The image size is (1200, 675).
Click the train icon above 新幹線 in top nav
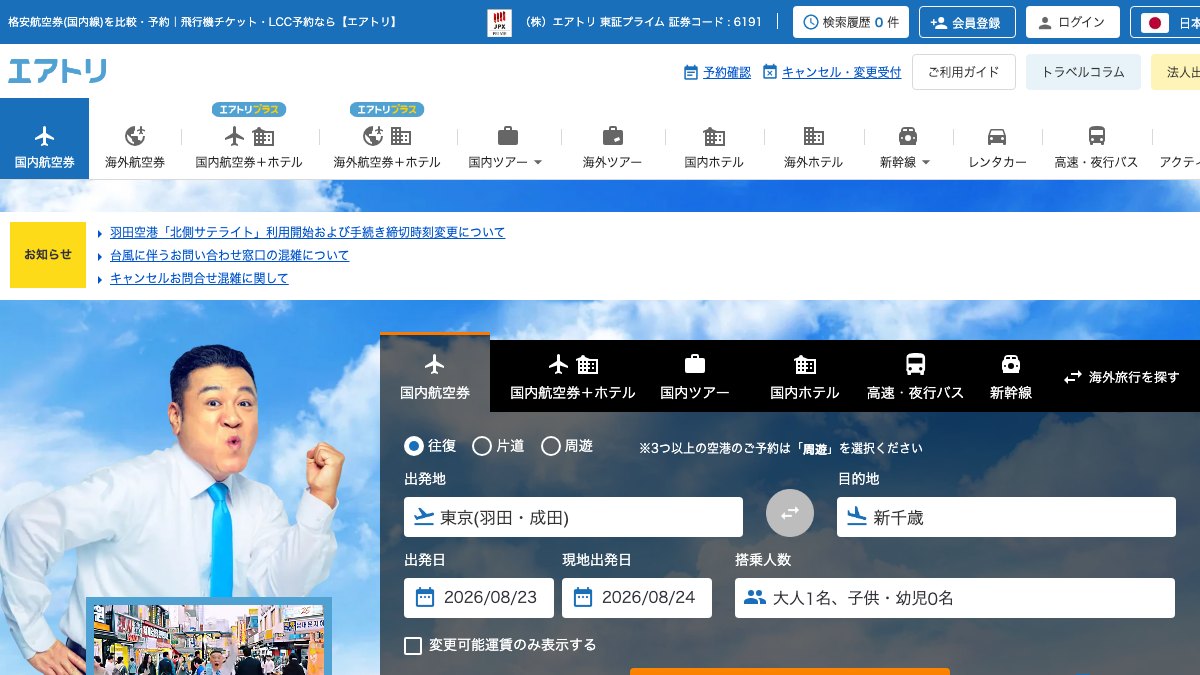pos(908,136)
